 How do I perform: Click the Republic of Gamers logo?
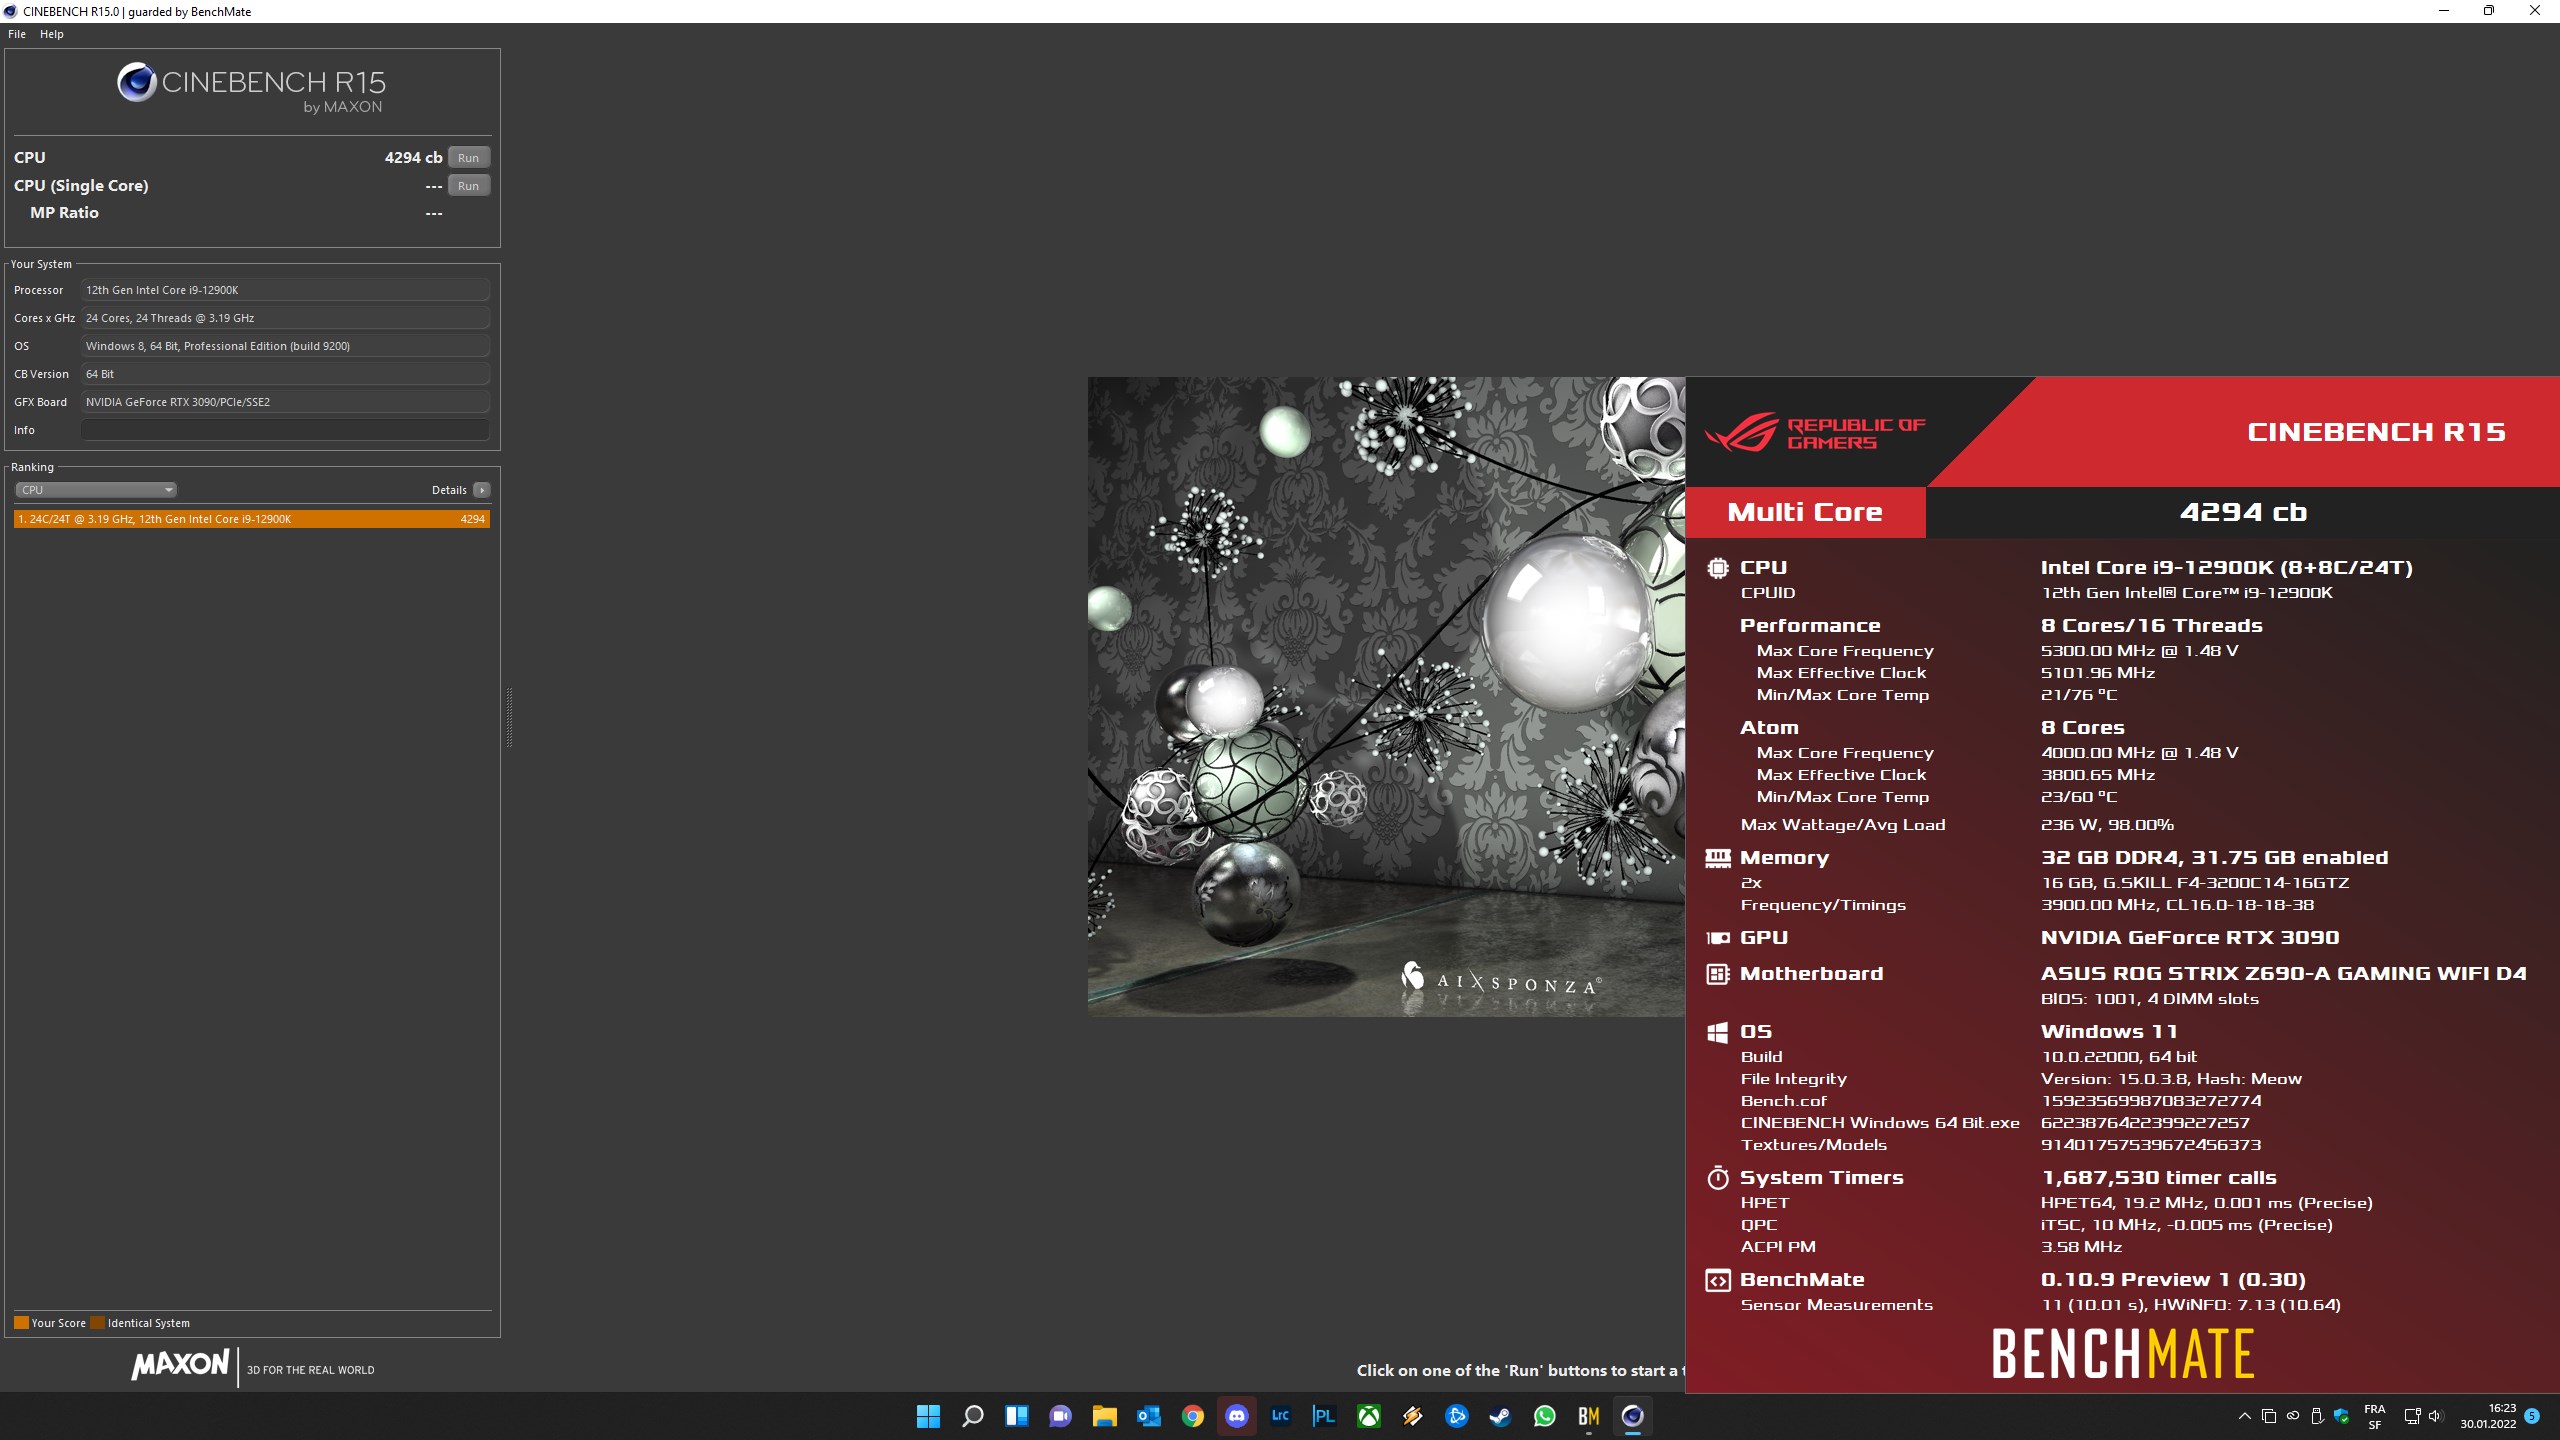1815,434
